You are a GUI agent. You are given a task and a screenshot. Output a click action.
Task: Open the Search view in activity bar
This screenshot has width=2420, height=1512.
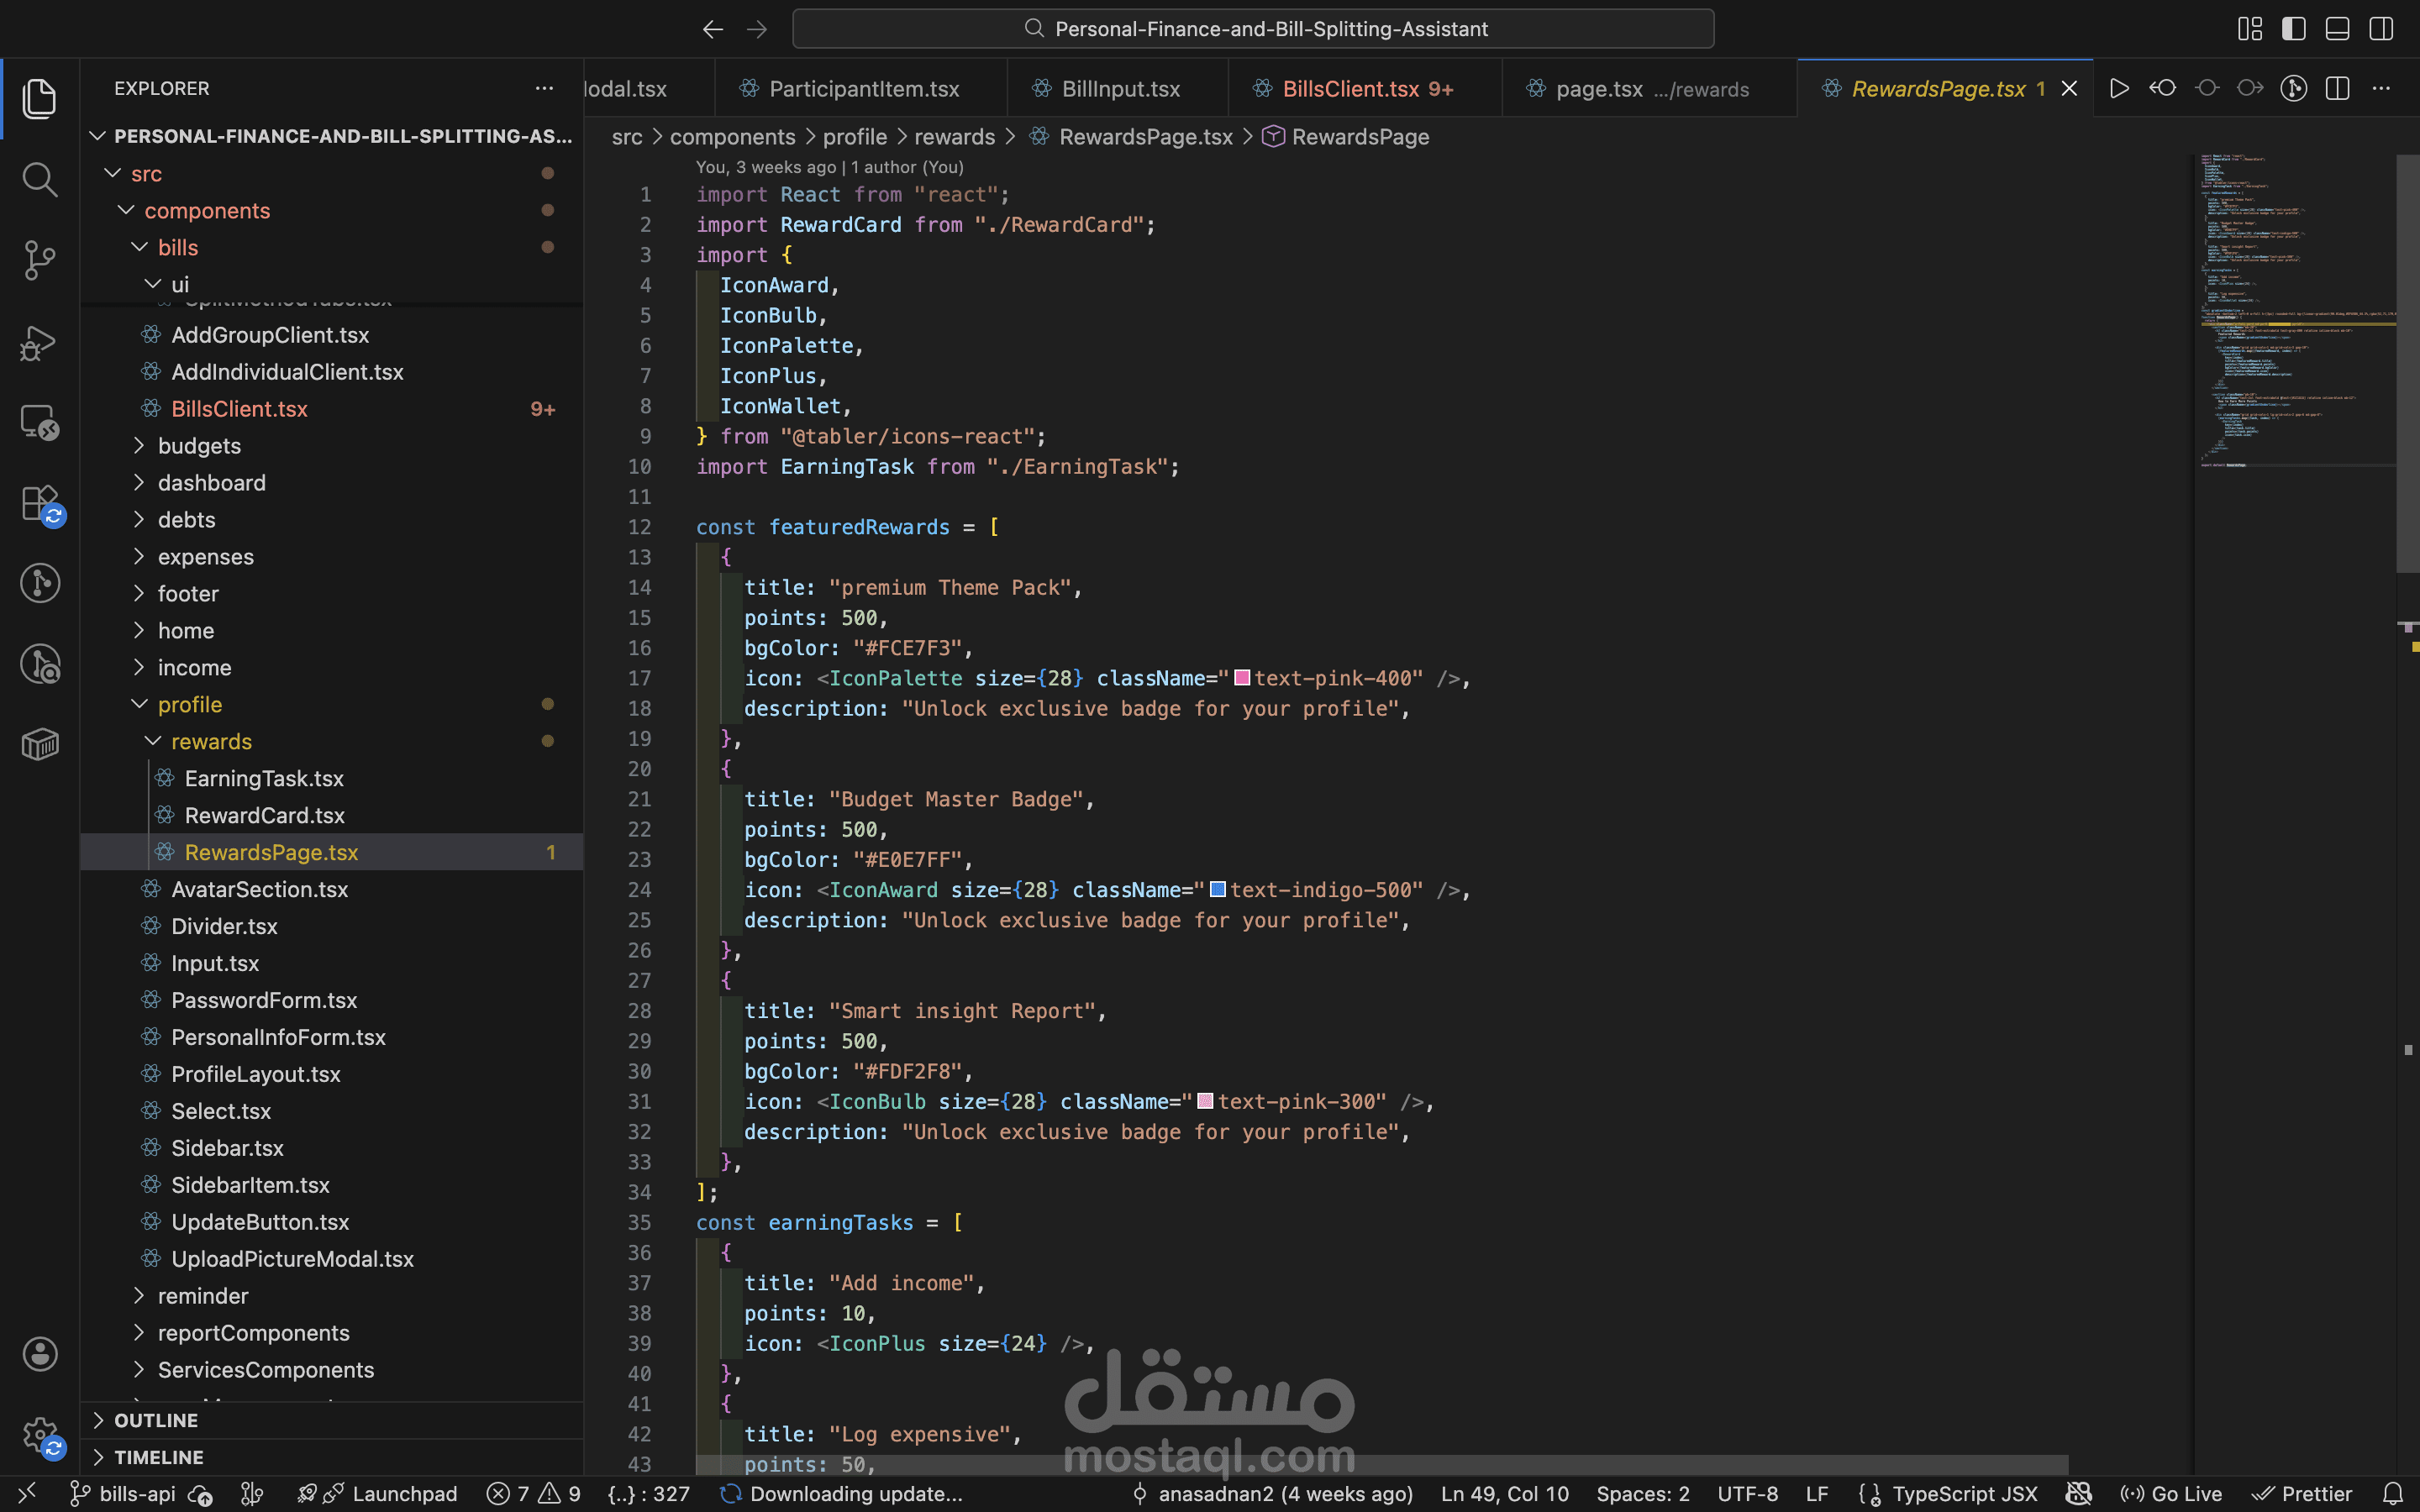click(39, 180)
